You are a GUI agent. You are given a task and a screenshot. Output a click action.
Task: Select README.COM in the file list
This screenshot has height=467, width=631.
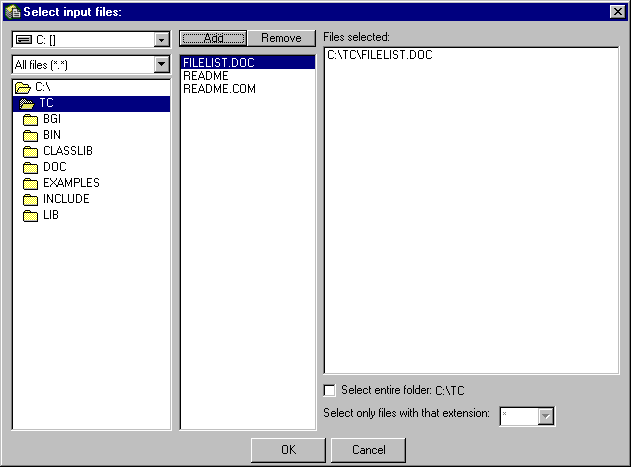(247, 89)
